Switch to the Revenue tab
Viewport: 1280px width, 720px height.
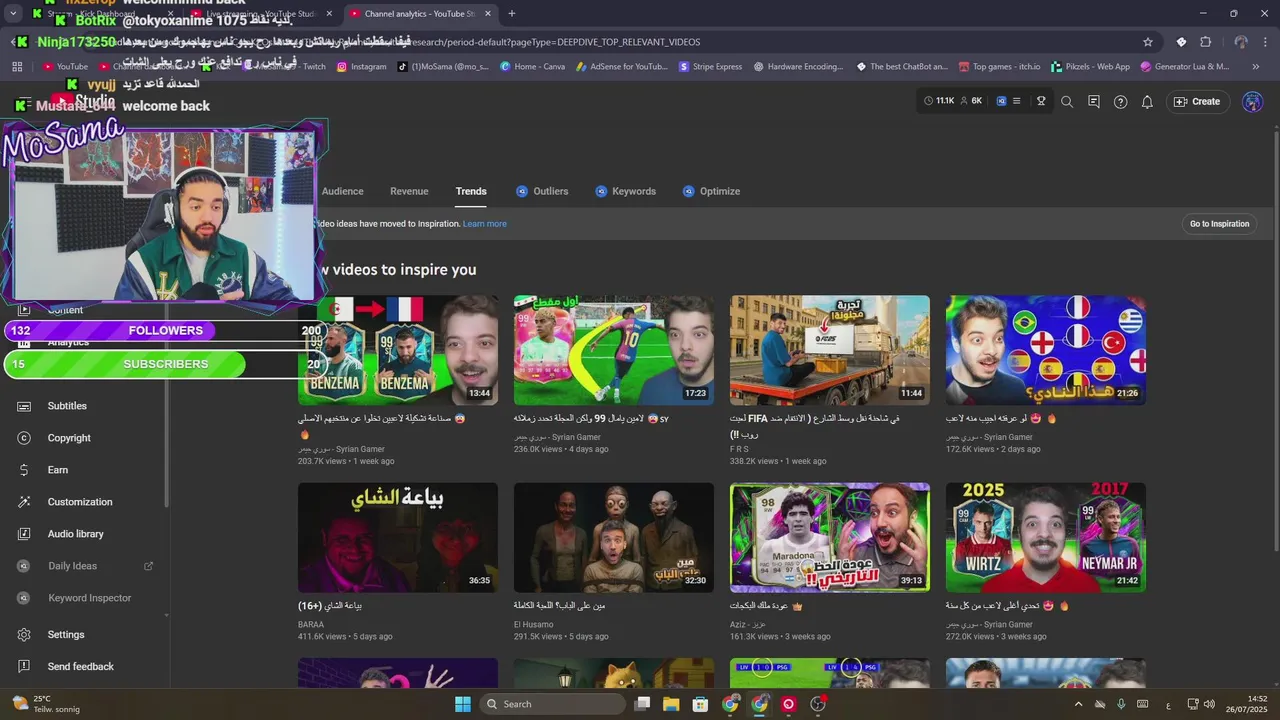pyautogui.click(x=409, y=191)
